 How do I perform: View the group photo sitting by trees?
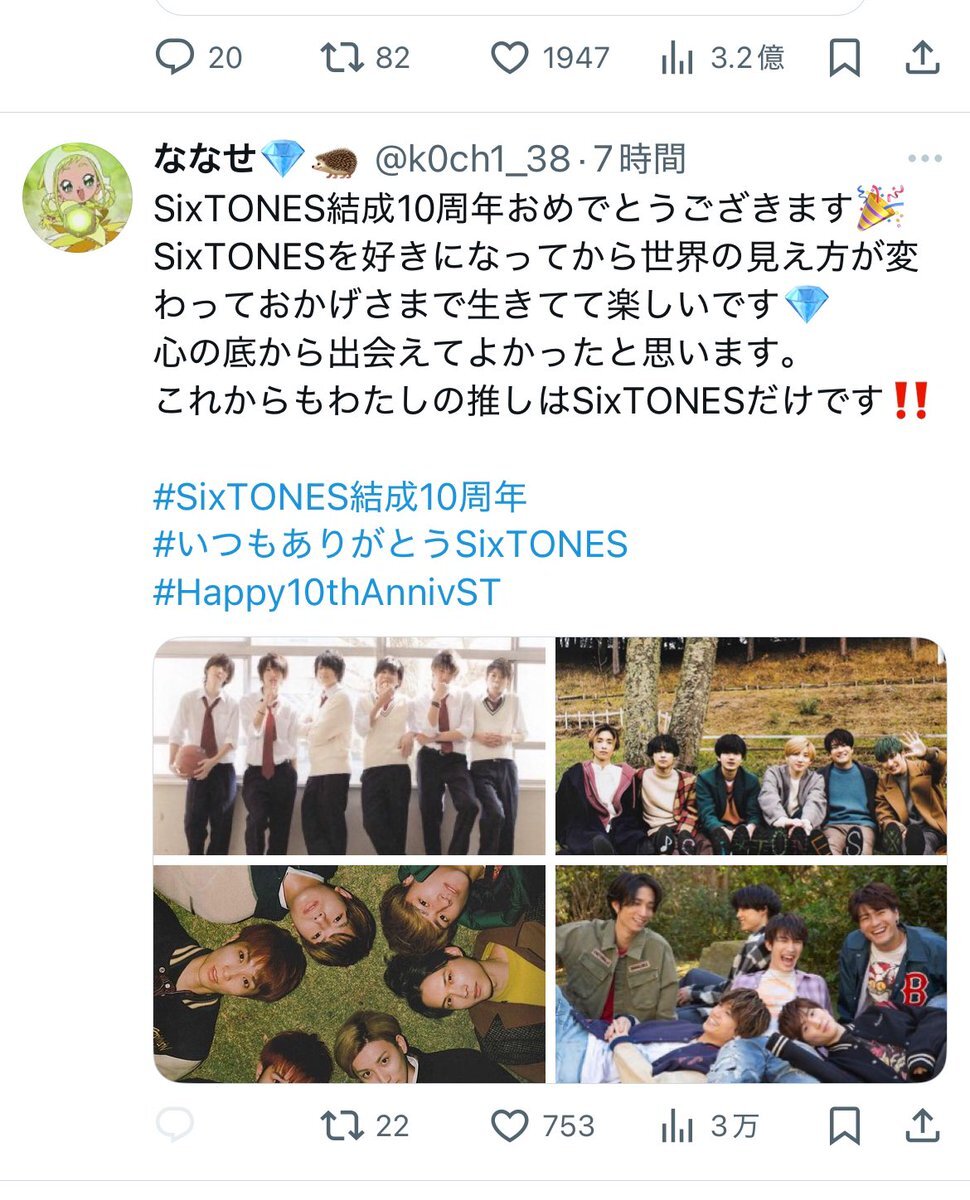click(751, 746)
